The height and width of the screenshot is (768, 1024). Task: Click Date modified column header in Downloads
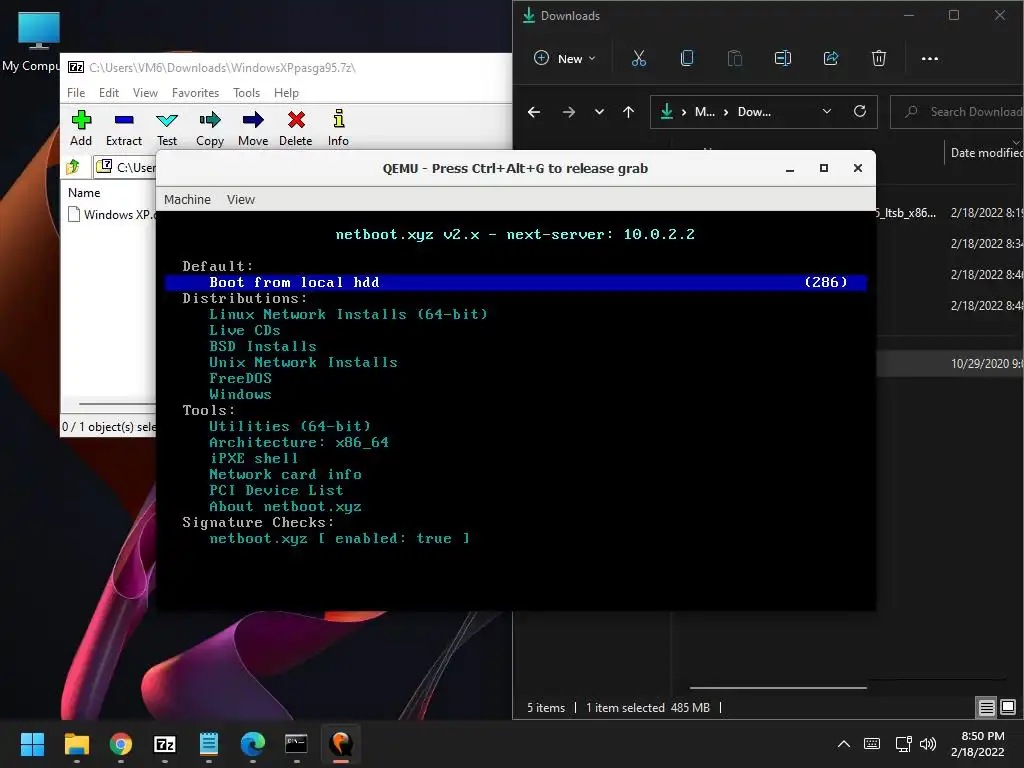point(986,153)
